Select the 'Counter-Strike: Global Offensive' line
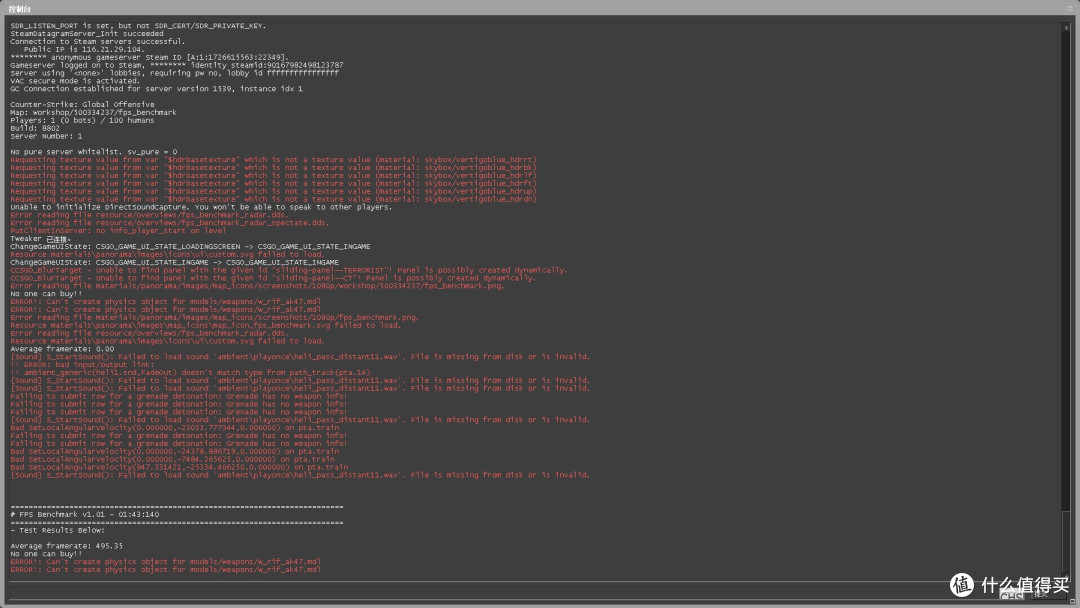Image resolution: width=1080 pixels, height=608 pixels. pyautogui.click(x=82, y=105)
